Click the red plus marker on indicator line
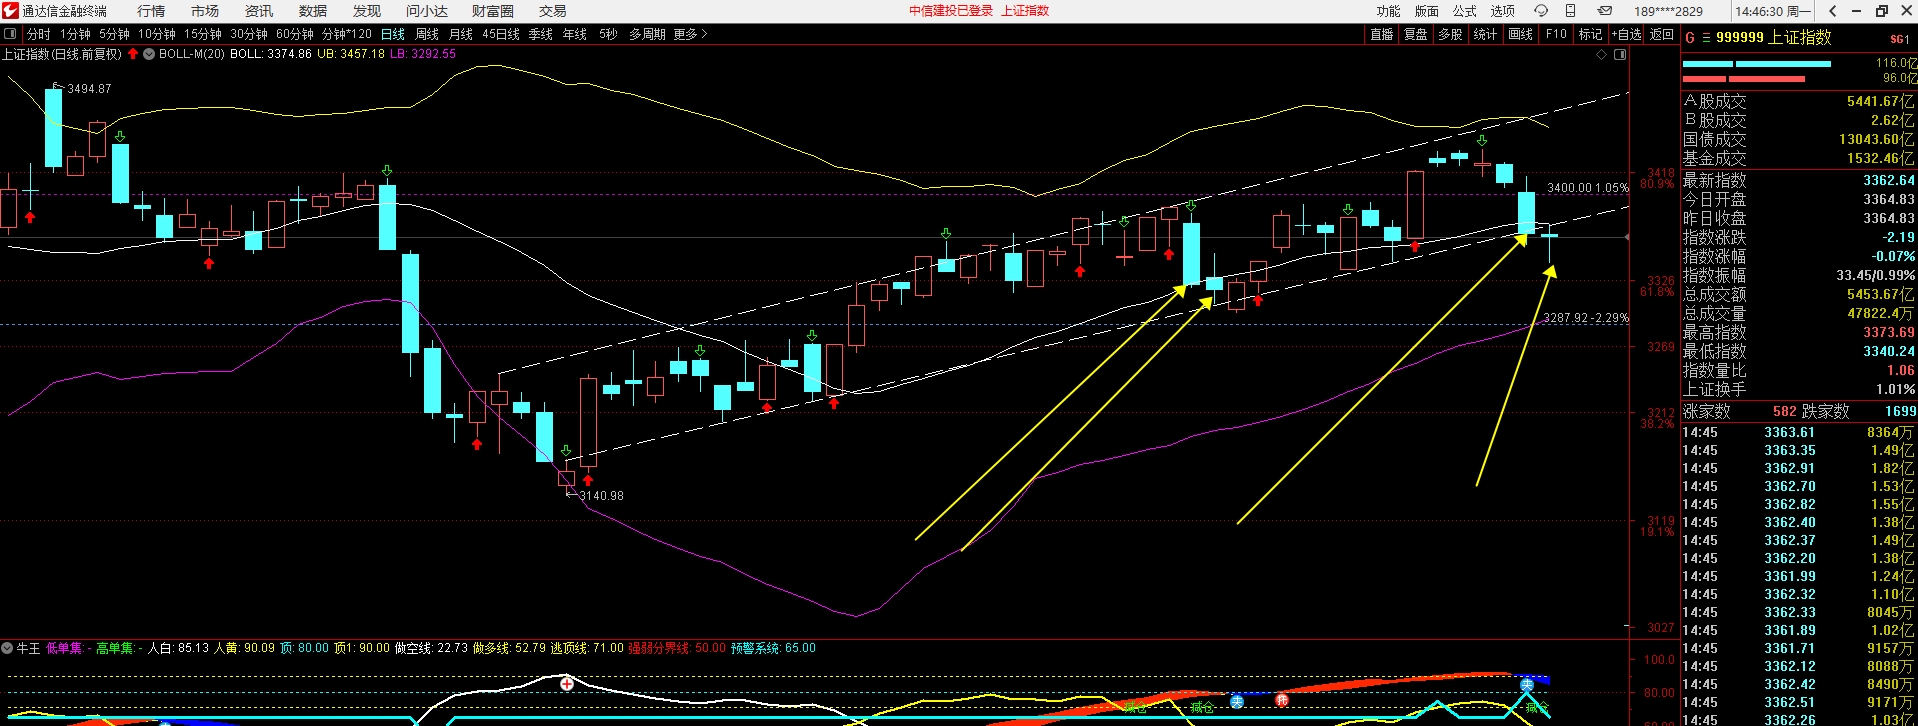1918x726 pixels. point(567,684)
